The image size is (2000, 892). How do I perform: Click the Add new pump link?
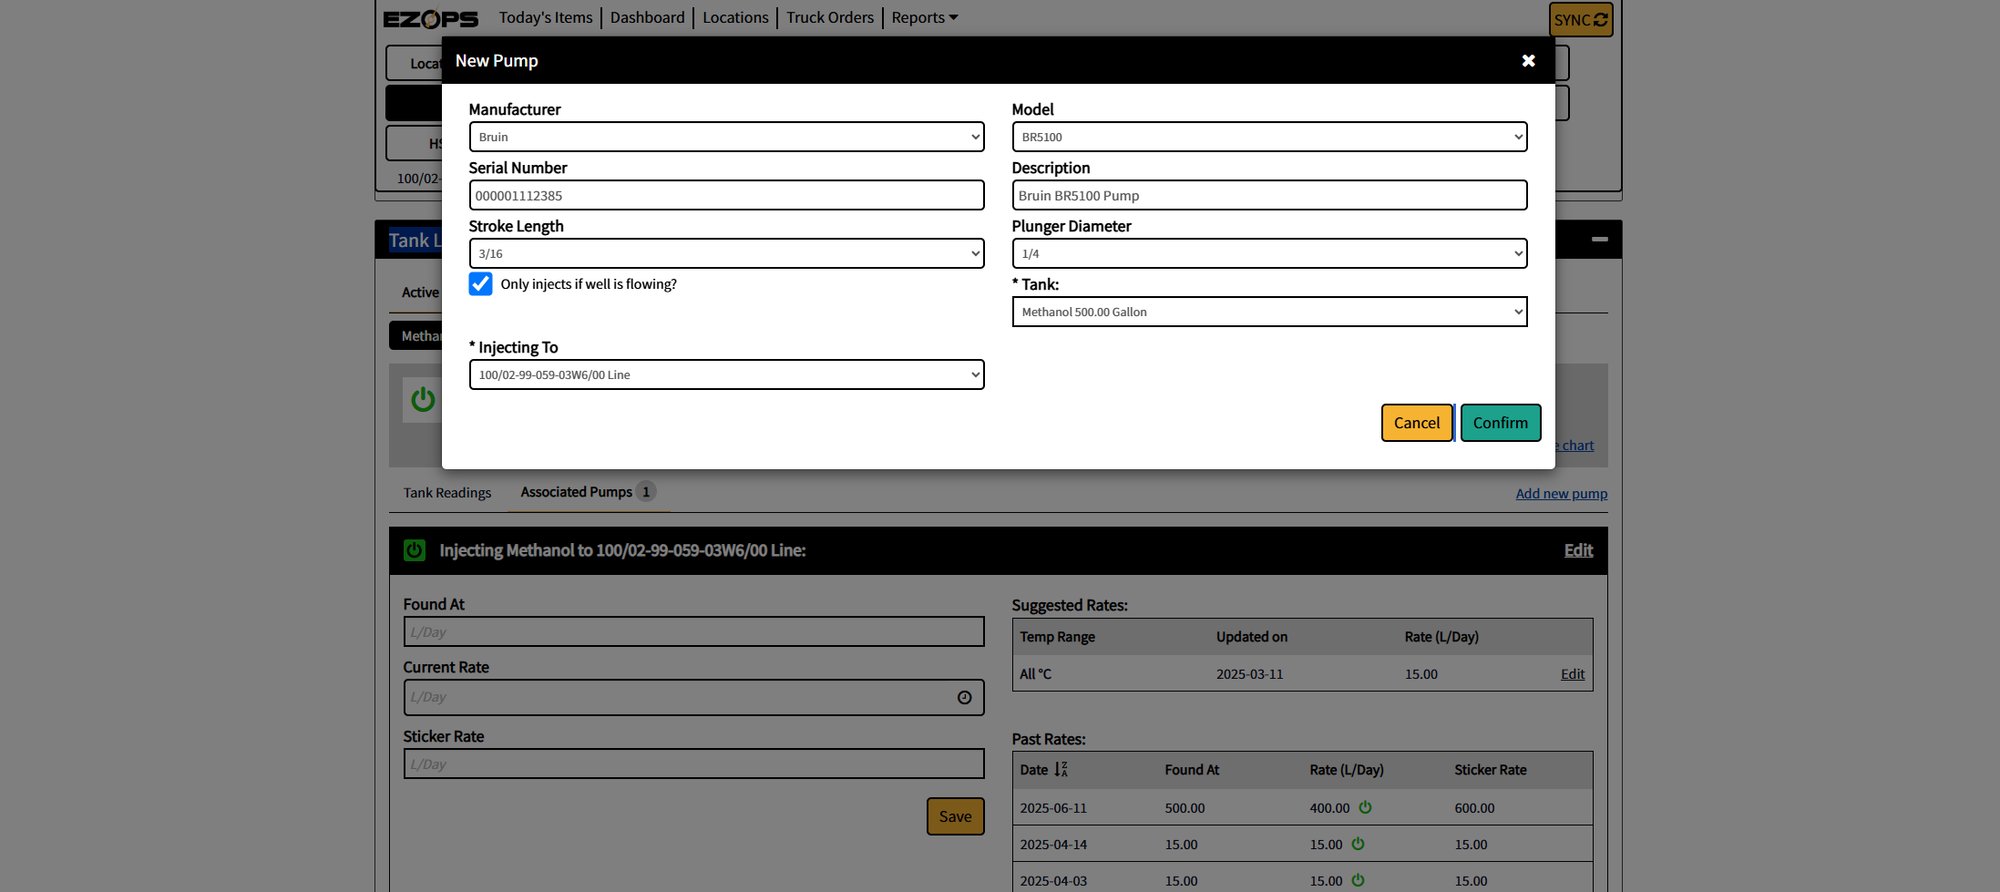pos(1561,494)
